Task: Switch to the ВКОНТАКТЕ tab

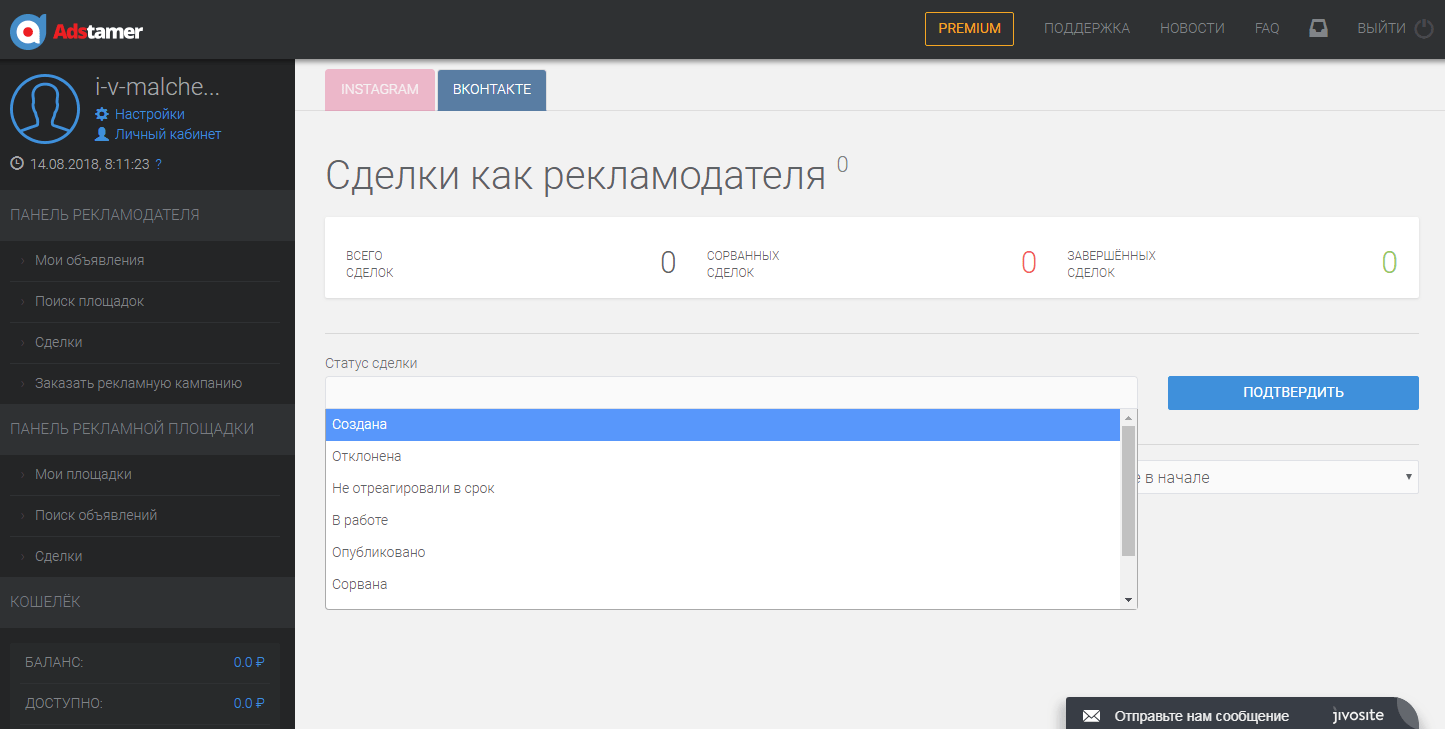Action: (492, 90)
